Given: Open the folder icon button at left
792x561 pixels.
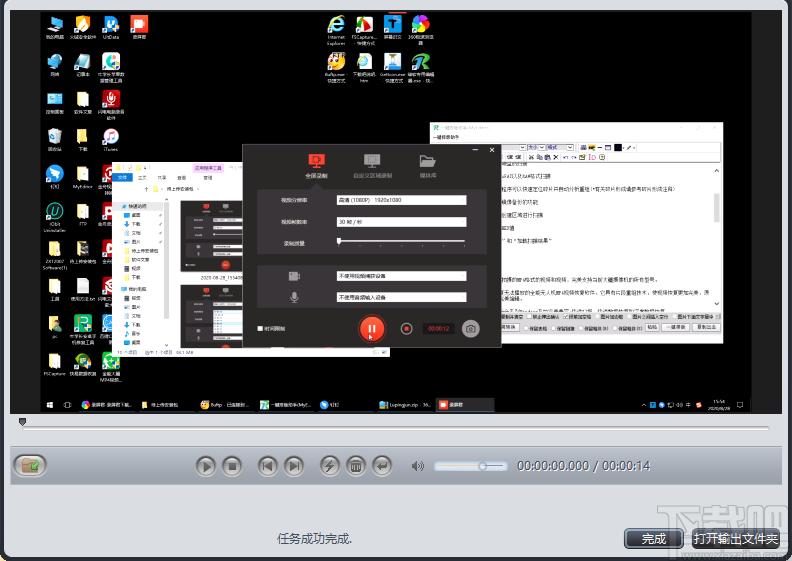Looking at the screenshot, I should point(30,465).
